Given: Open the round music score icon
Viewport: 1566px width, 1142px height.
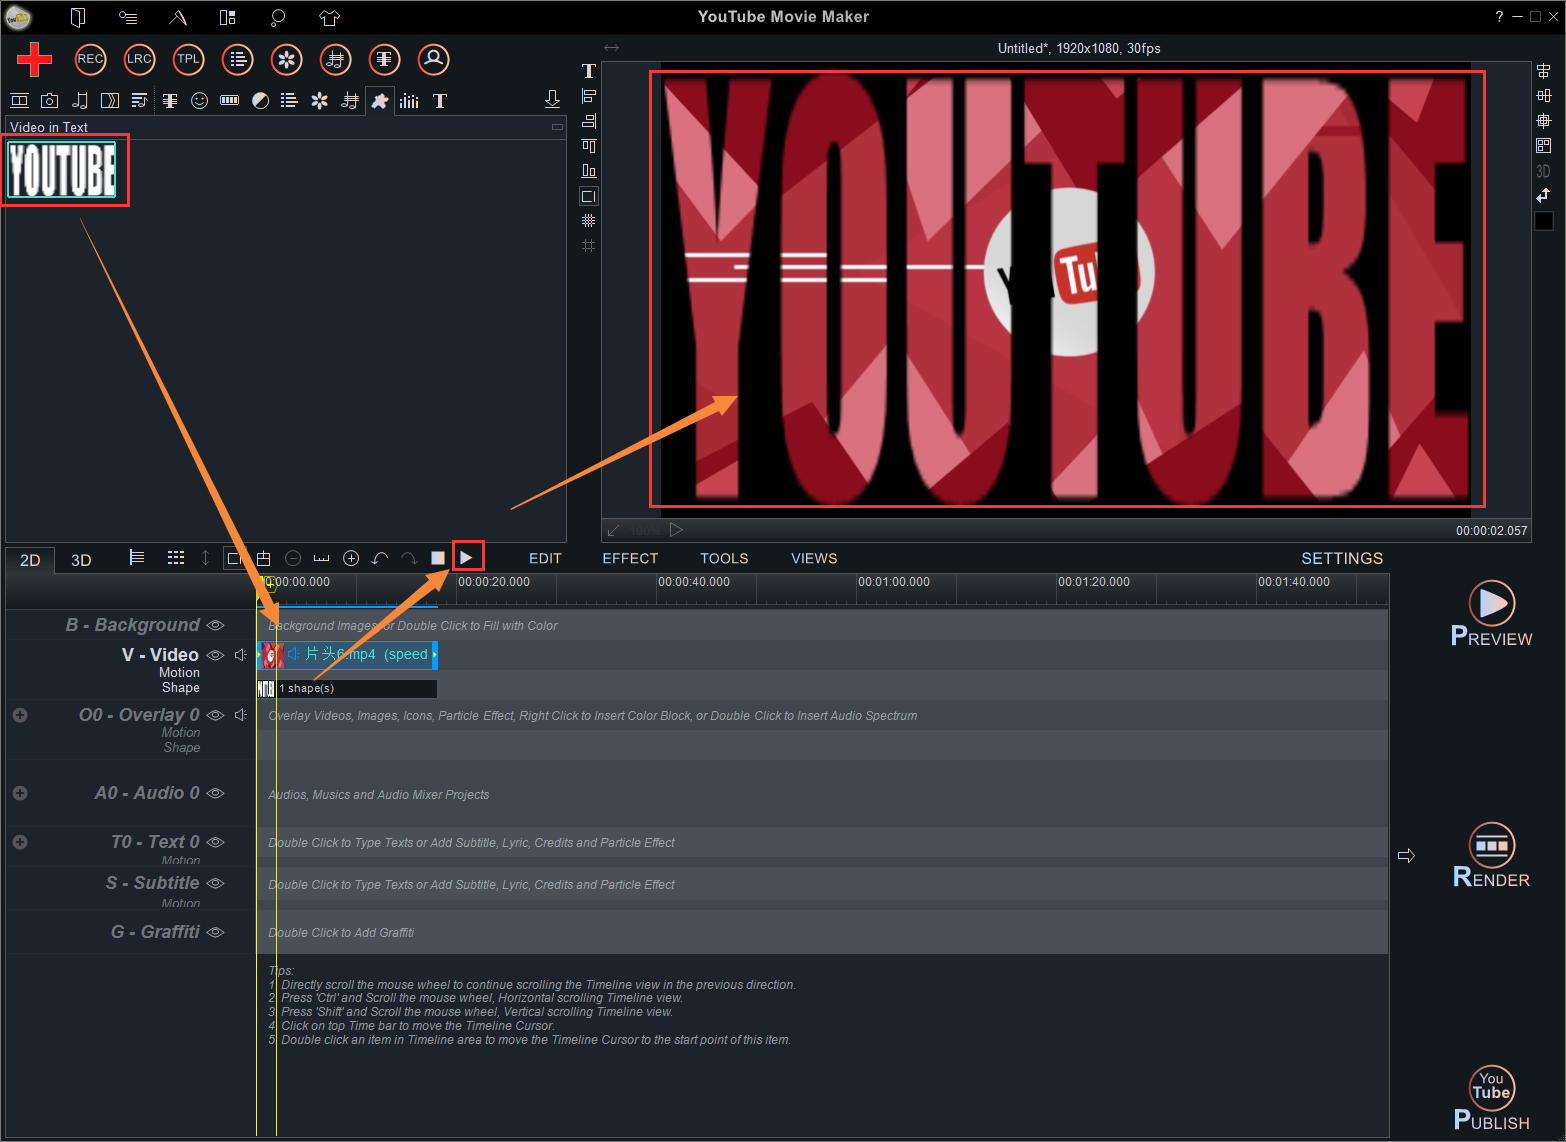Looking at the screenshot, I should 336,59.
